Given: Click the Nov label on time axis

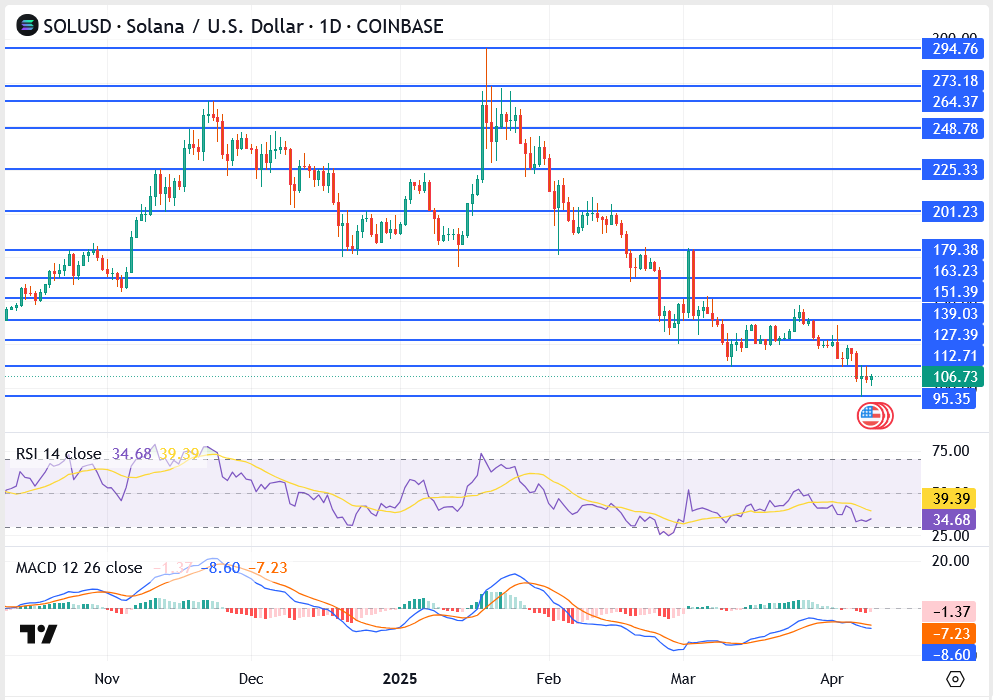Looking at the screenshot, I should (x=107, y=678).
